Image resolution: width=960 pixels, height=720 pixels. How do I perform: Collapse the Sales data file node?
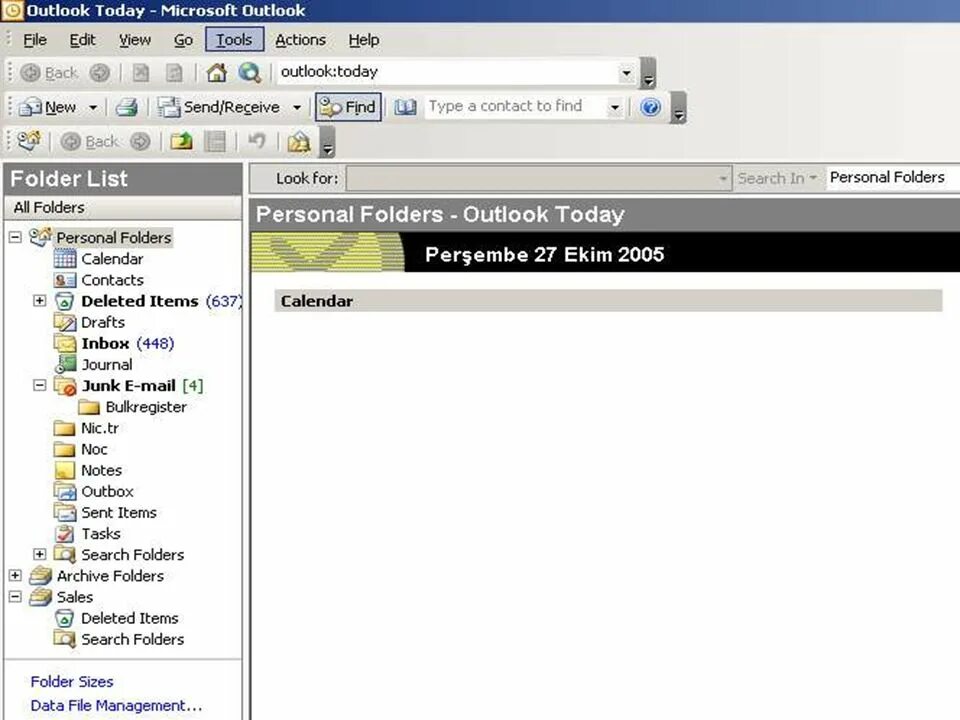click(15, 597)
